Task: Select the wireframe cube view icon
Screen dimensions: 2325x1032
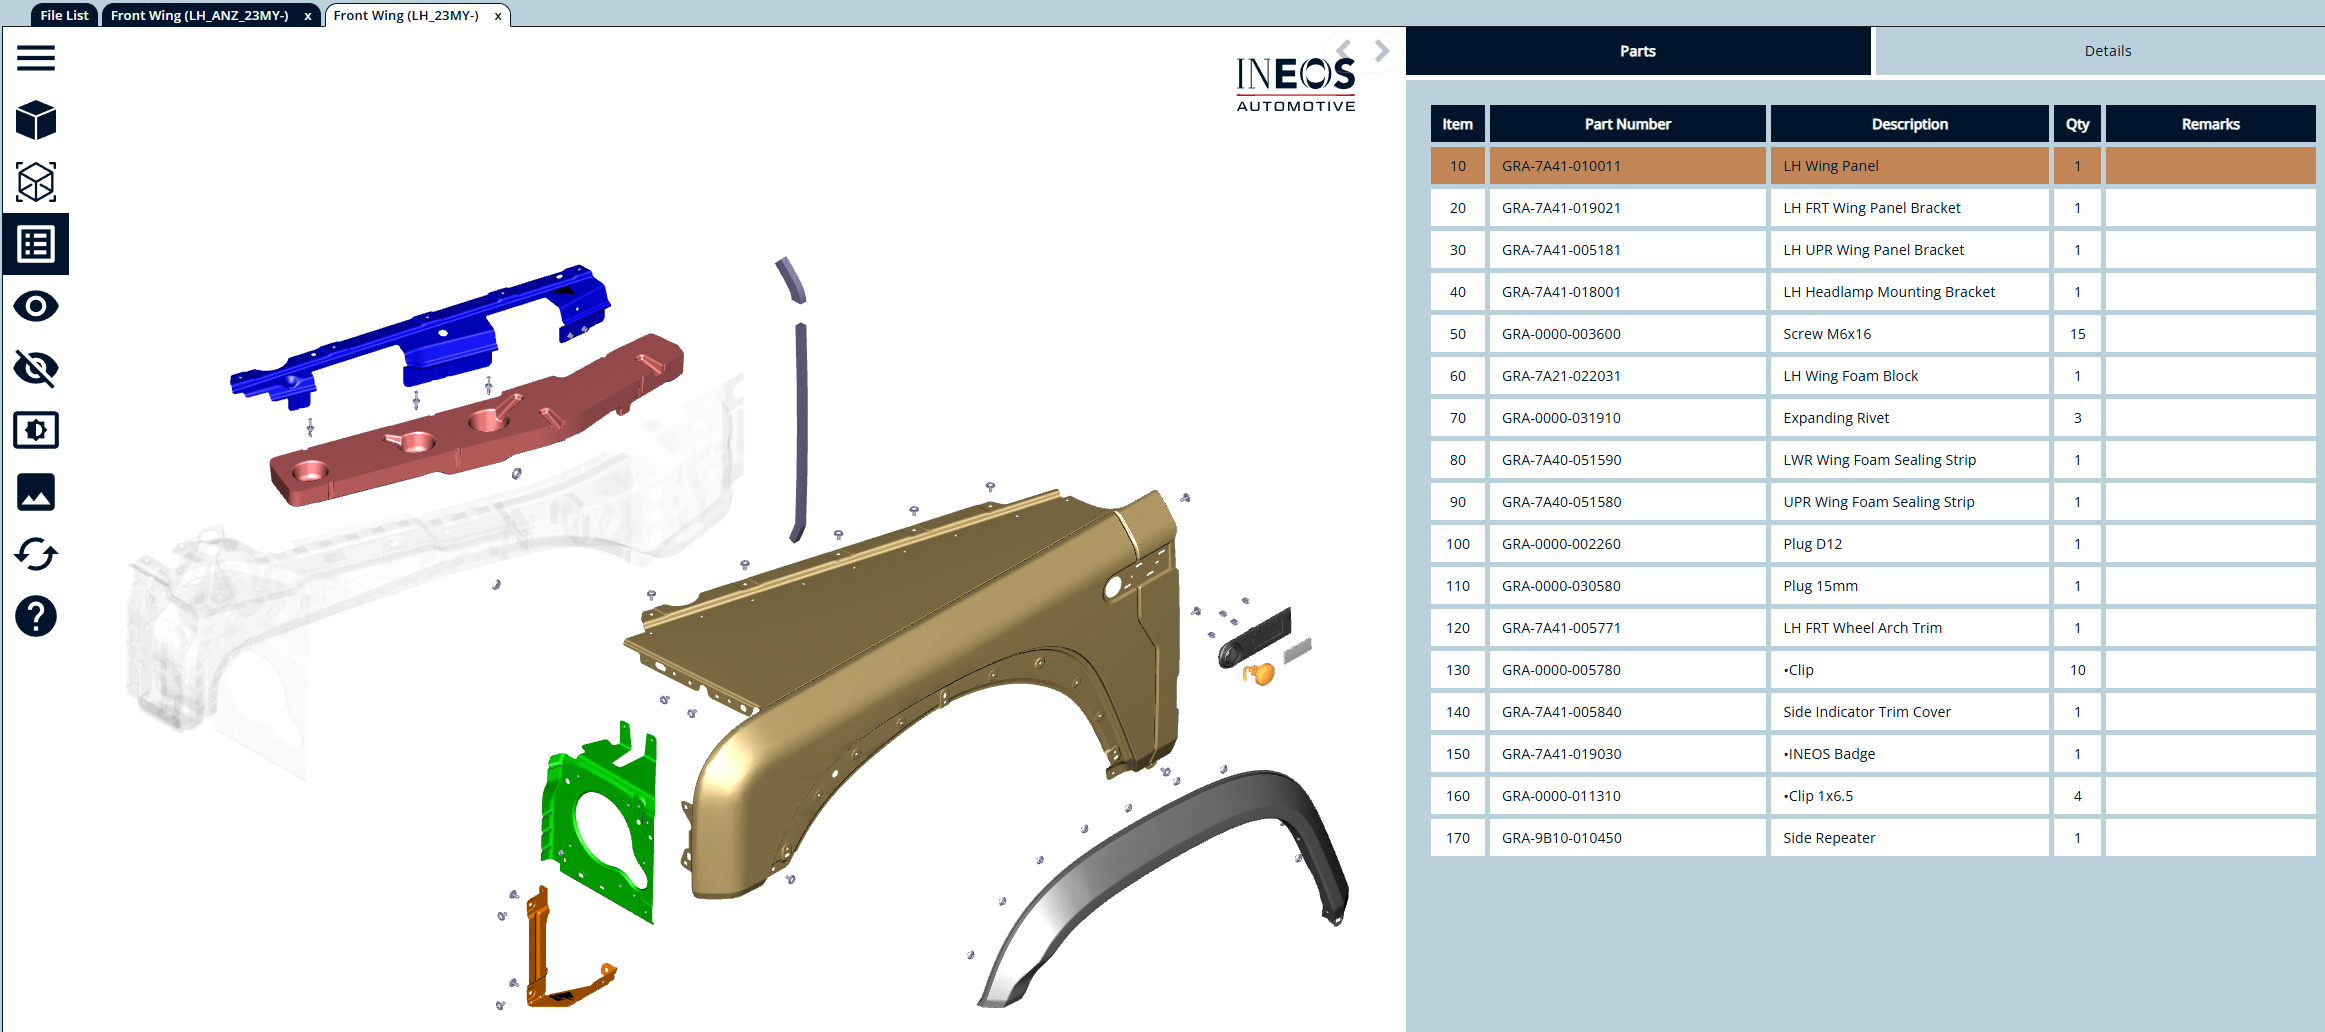Action: coord(36,182)
